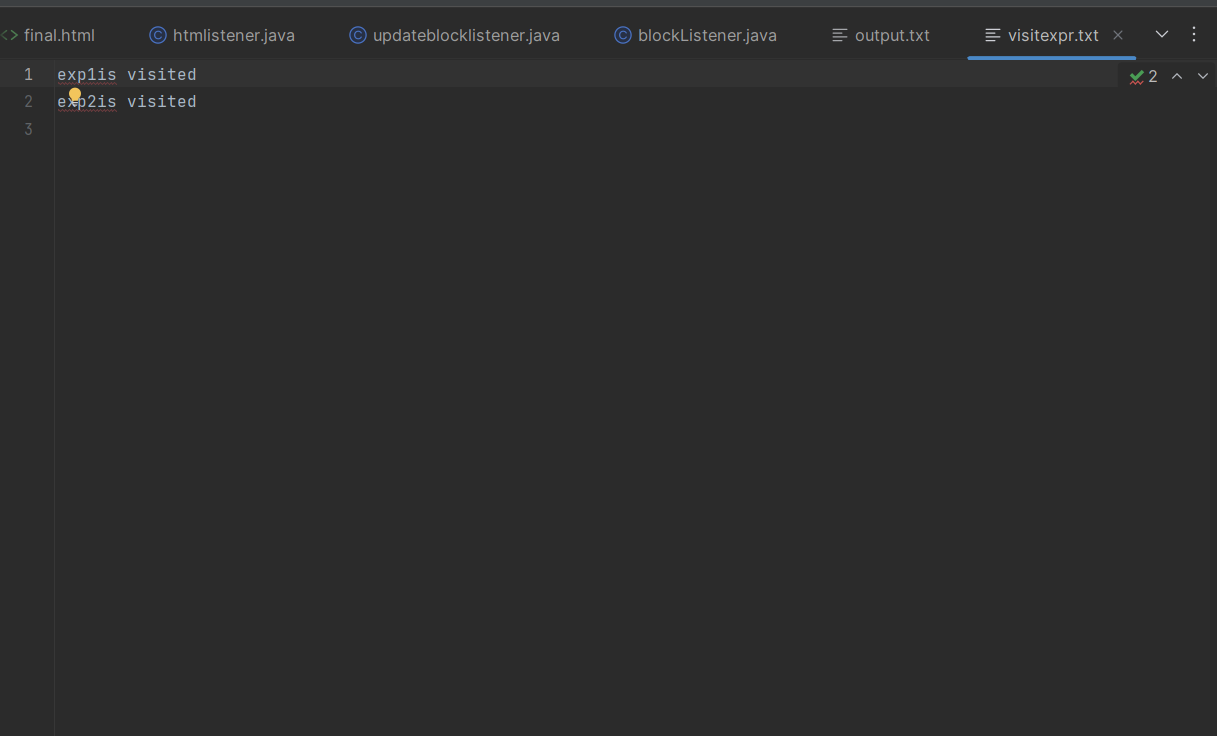This screenshot has height=736, width=1217.
Task: Click the htmlistener.java class icon
Action: (x=157, y=35)
